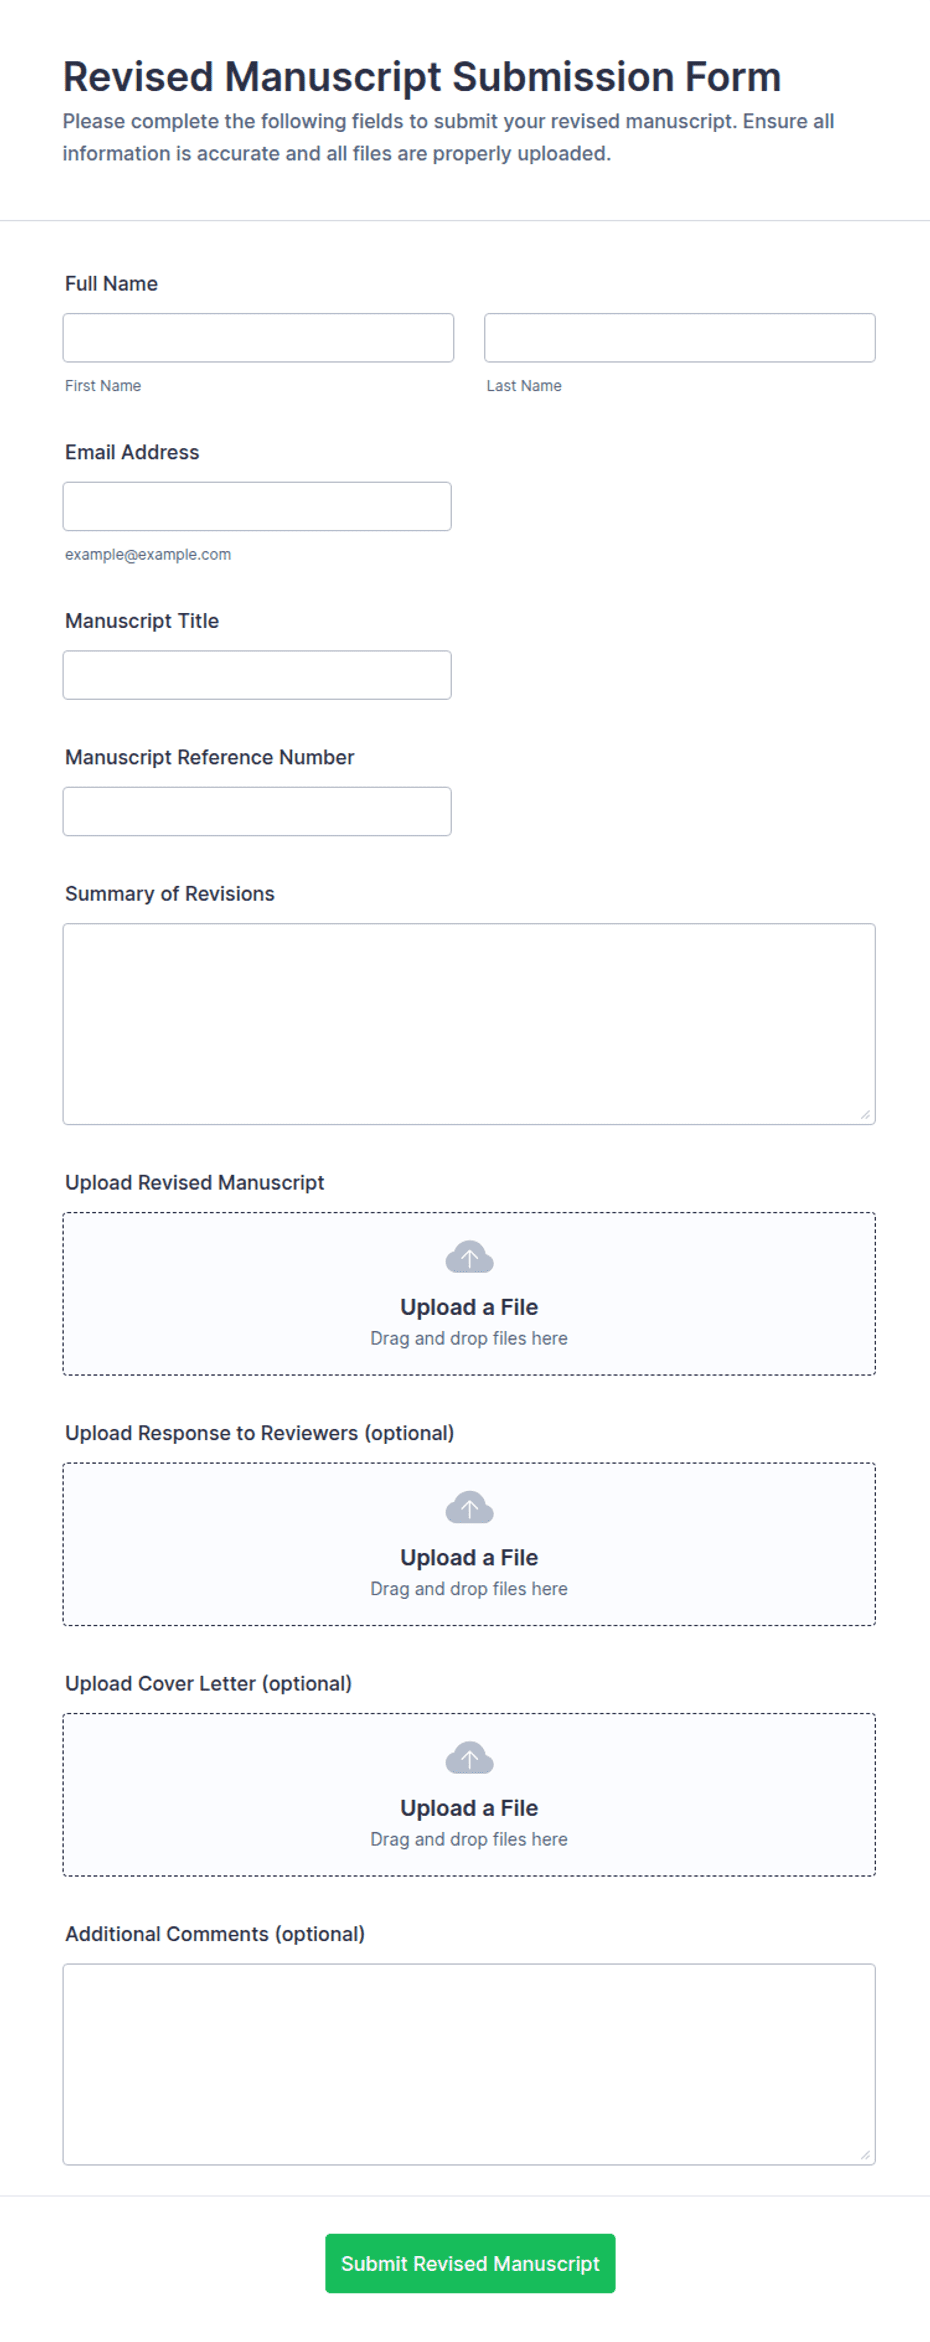Click the cloud icon under Upload Revised Manuscript
Viewport: 930px width, 2342px height.
coord(469,1257)
